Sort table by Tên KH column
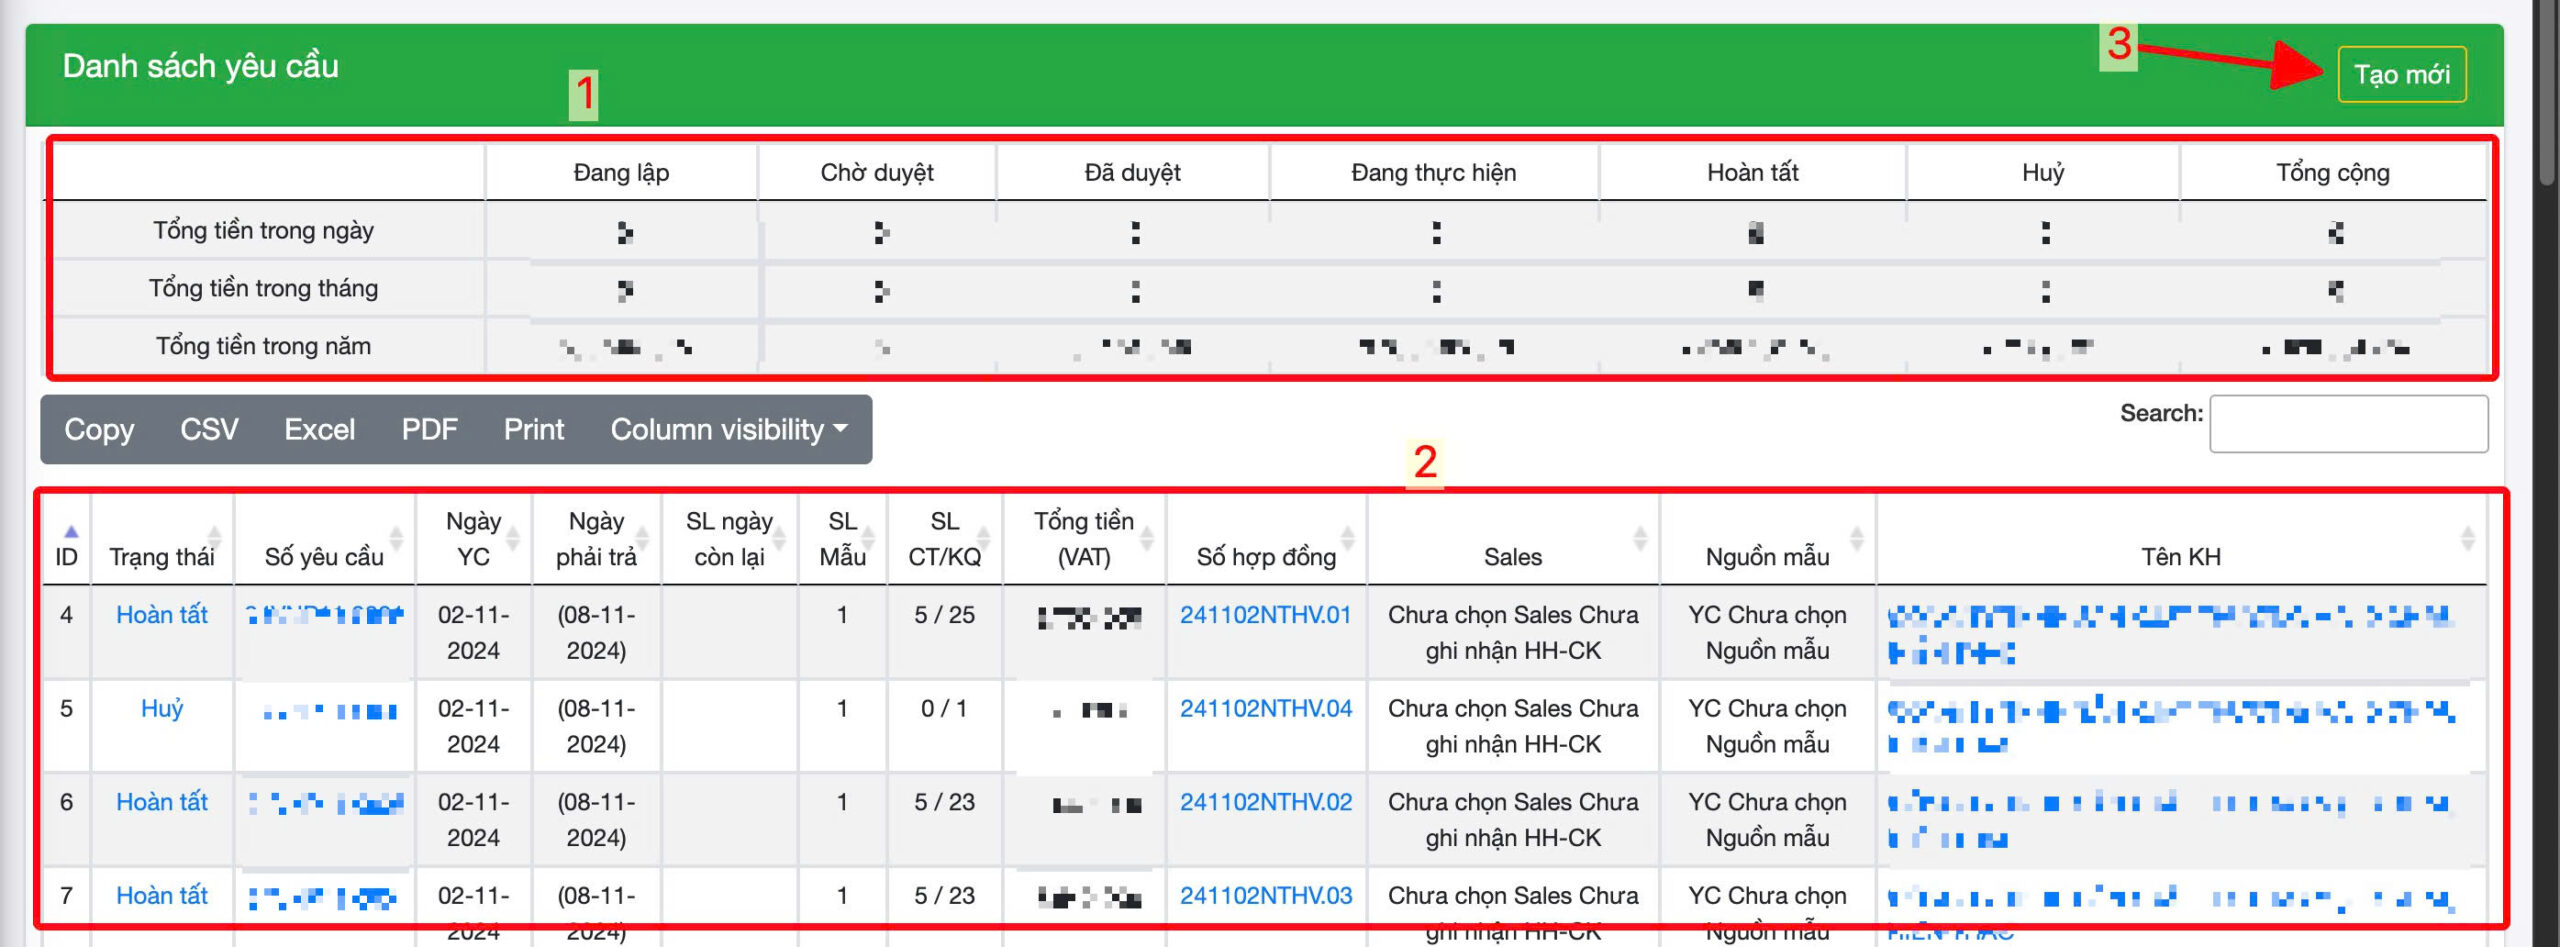Viewport: 2560px width, 947px height. pyautogui.click(x=2180, y=556)
